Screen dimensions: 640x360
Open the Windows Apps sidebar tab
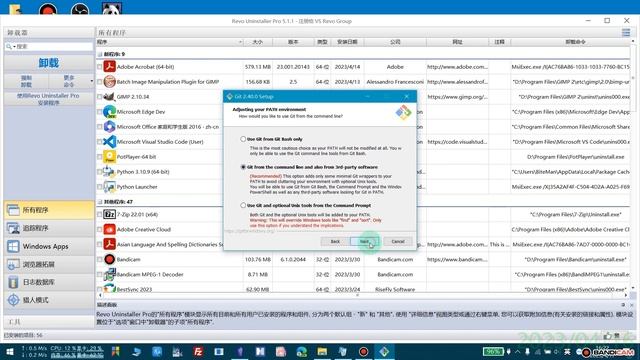click(x=49, y=246)
